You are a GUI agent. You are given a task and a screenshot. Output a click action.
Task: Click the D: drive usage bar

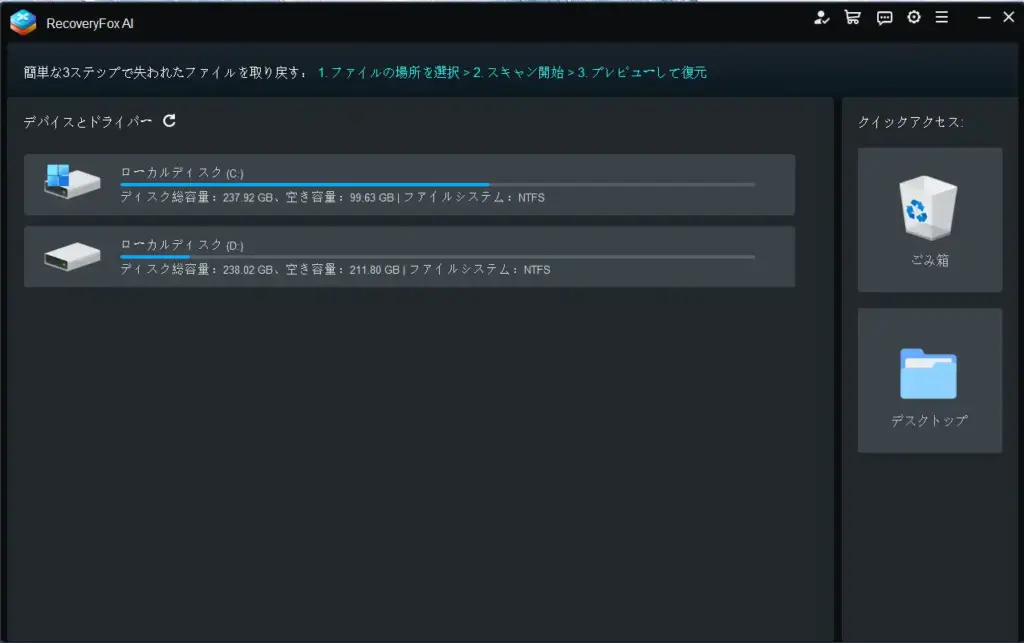pos(435,255)
